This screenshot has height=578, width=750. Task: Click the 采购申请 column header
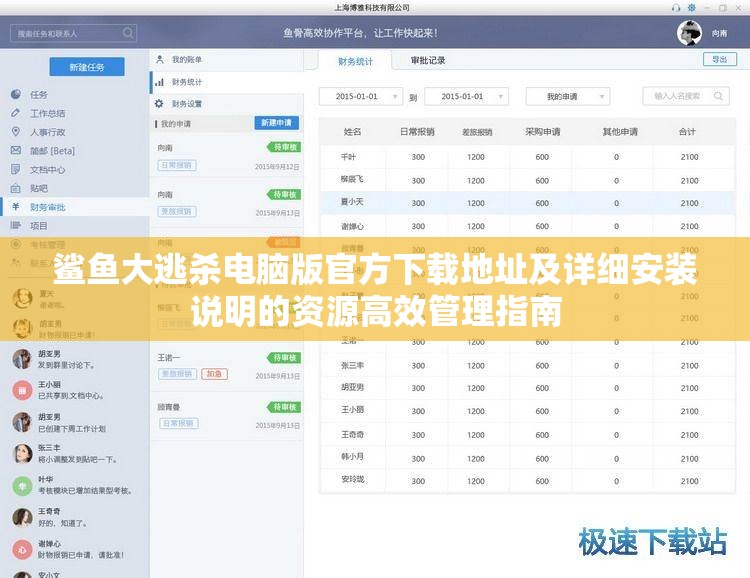[542, 132]
